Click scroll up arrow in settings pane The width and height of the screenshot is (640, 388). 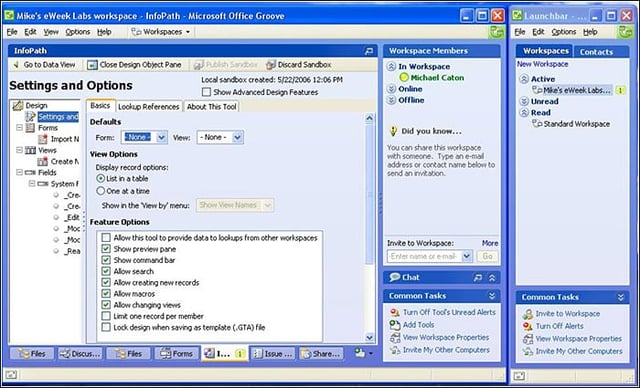(369, 119)
